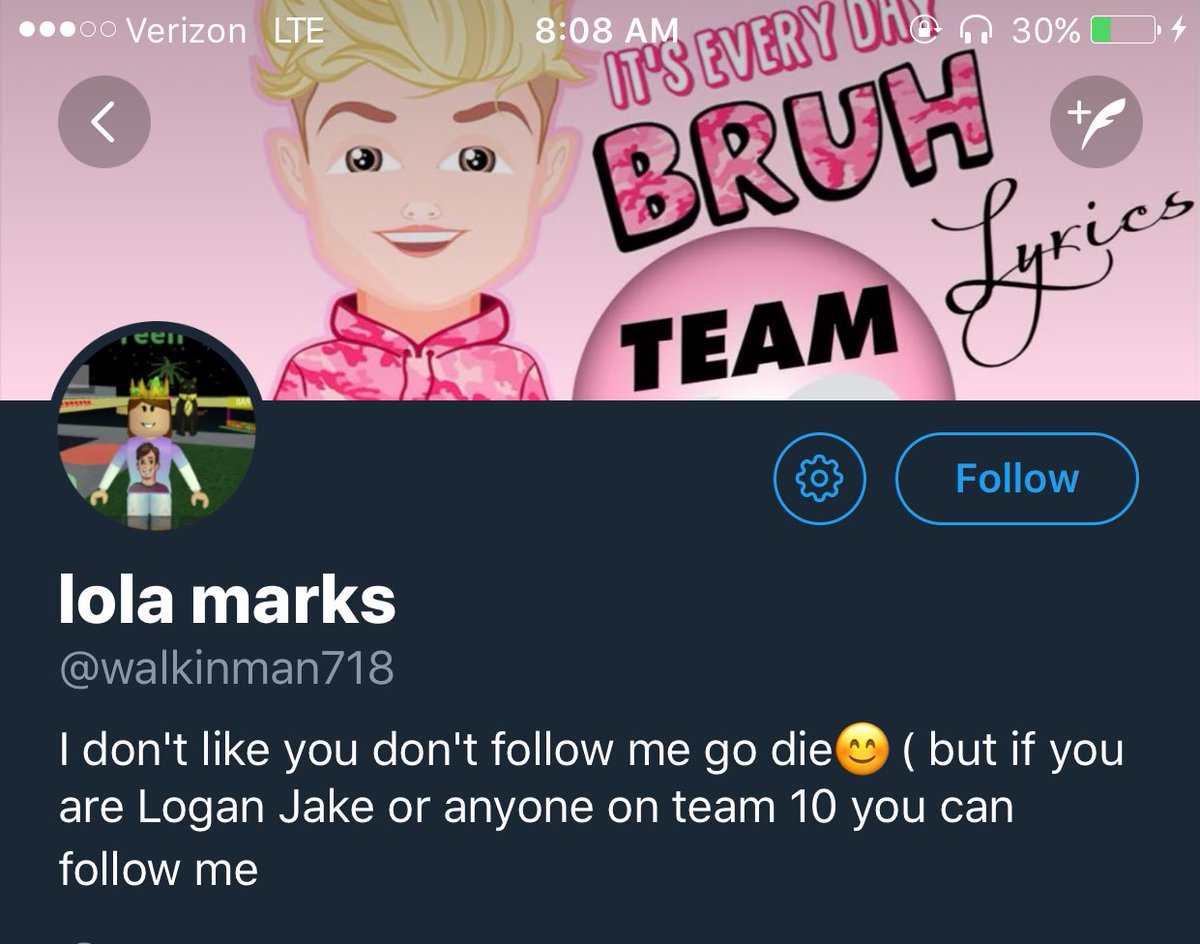Open the gear settings menu on the profile
This screenshot has height=944, width=1200.
pyautogui.click(x=820, y=479)
